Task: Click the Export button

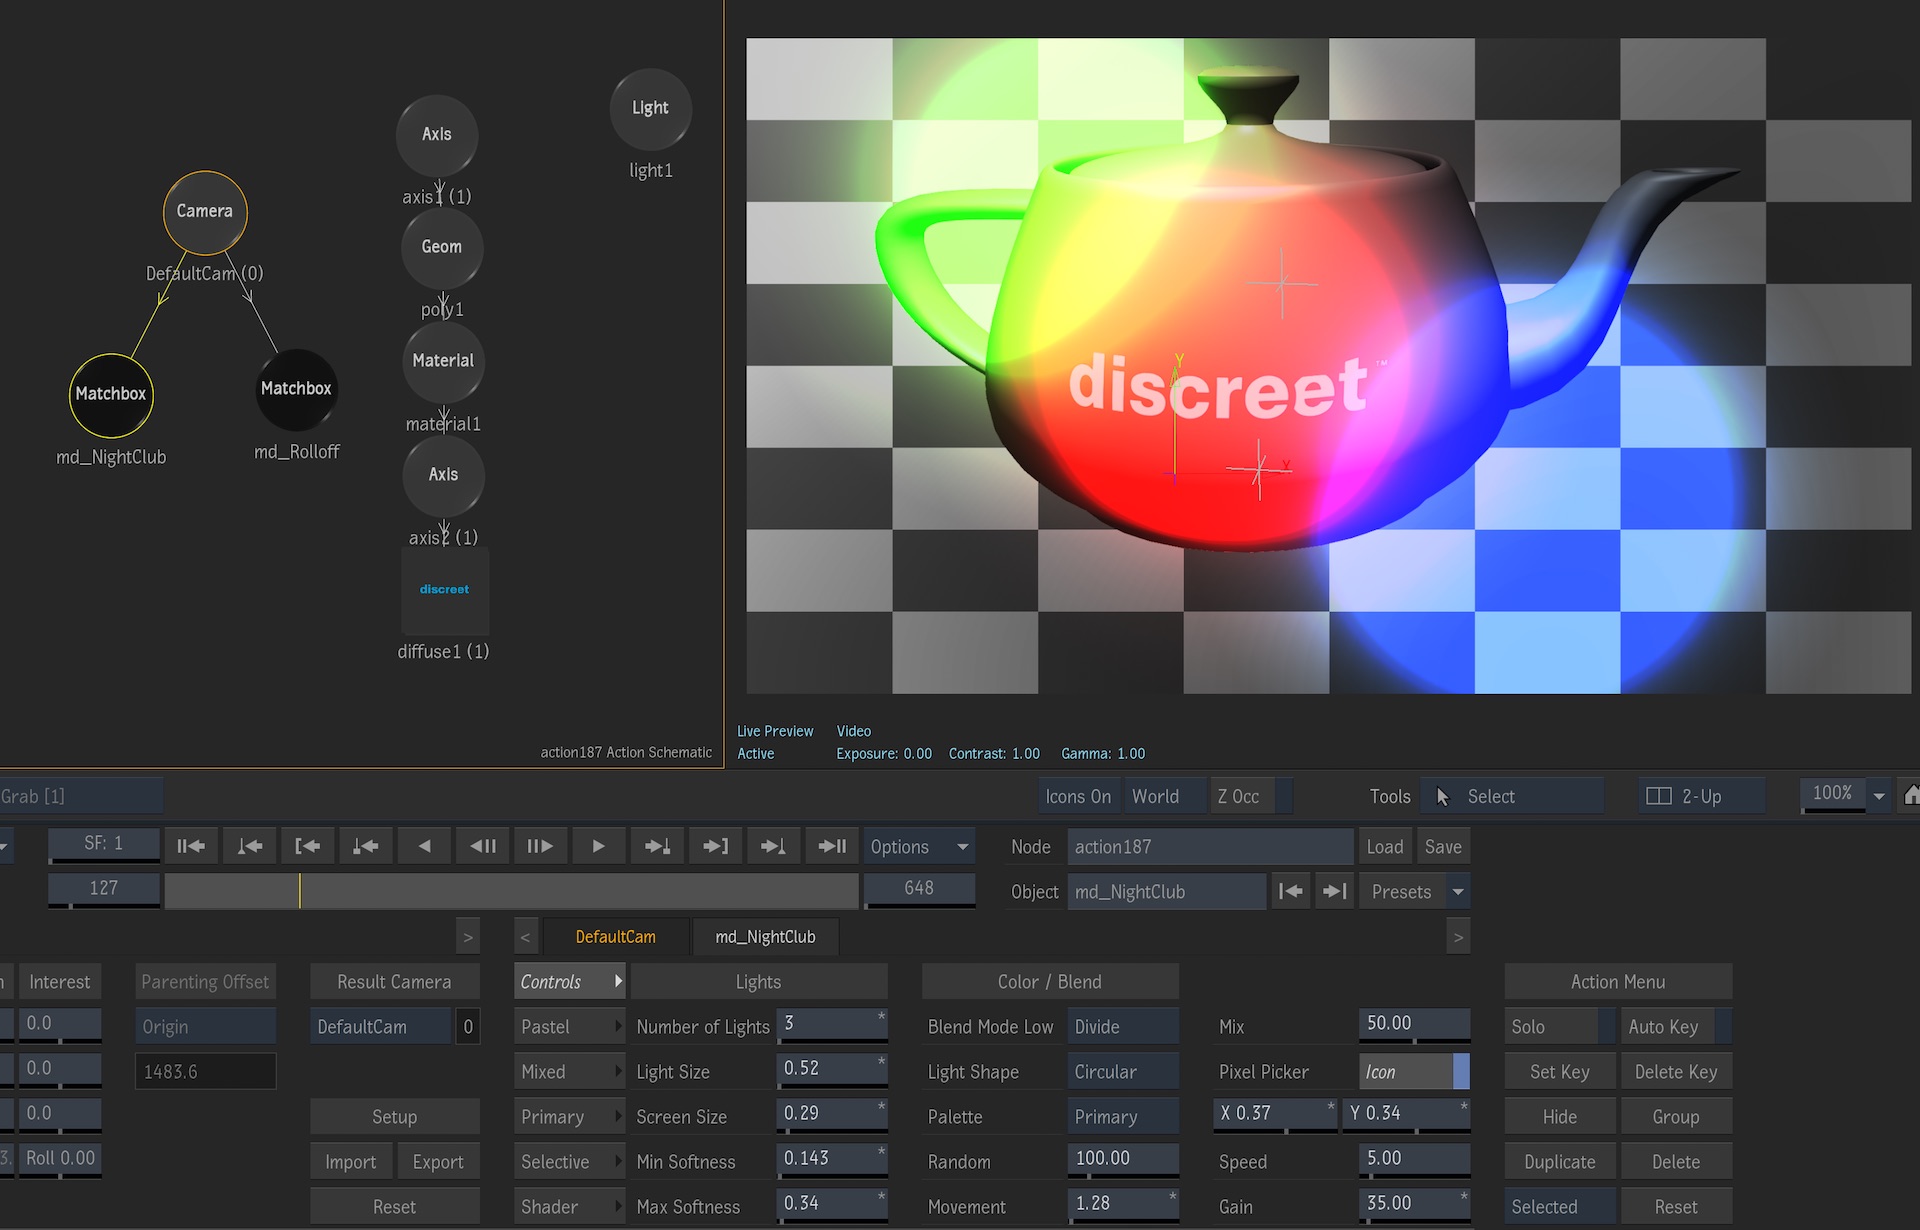Action: (x=438, y=1161)
